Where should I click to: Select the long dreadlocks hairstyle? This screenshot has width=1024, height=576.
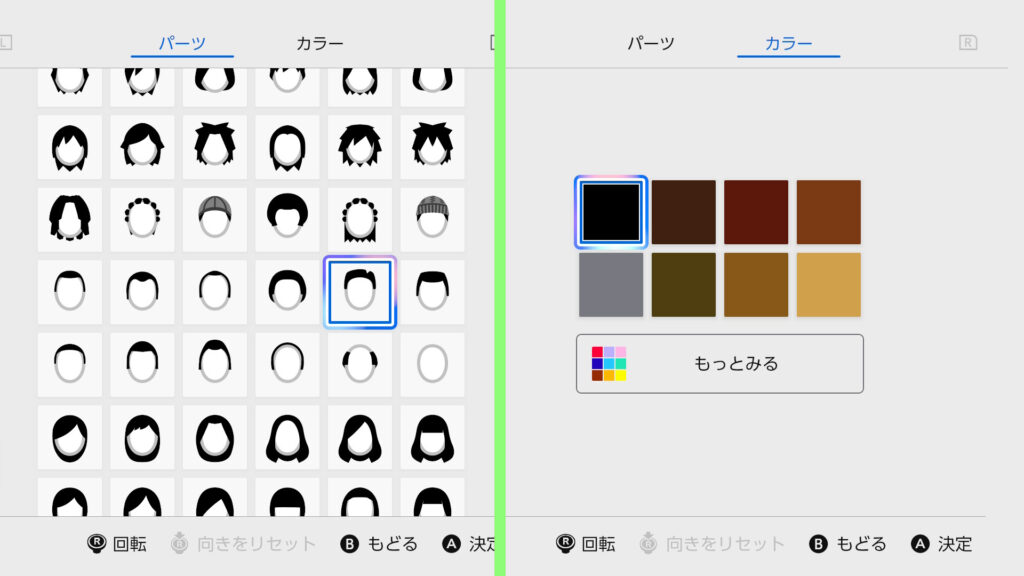click(x=70, y=220)
